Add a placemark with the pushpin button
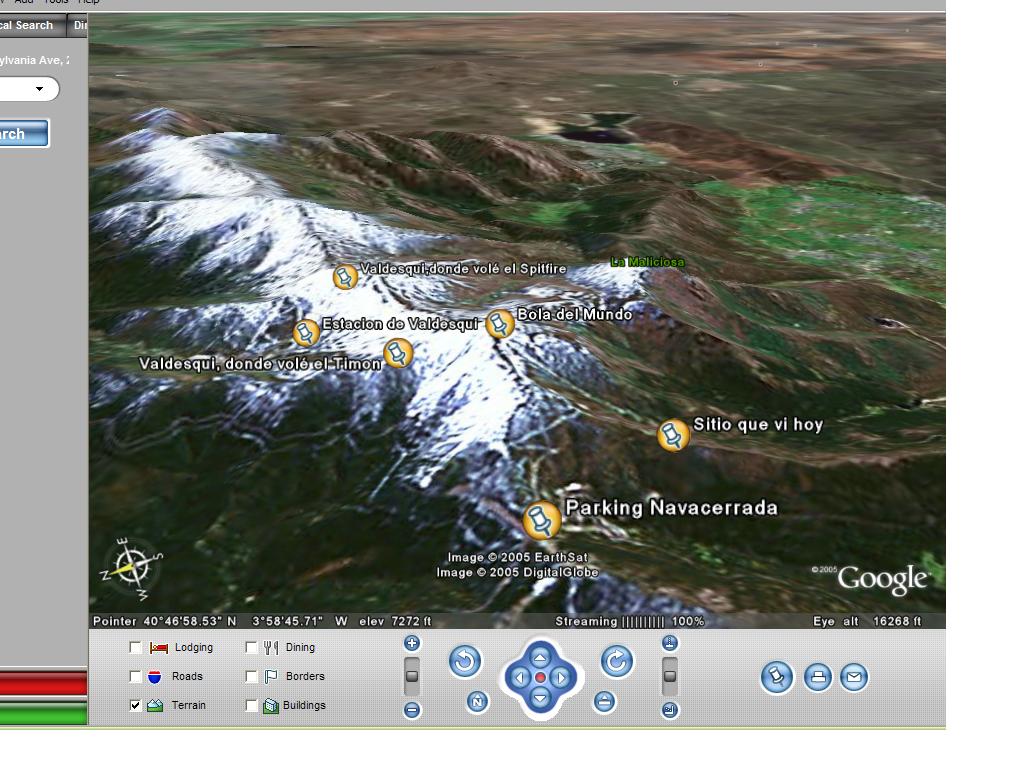 pos(776,677)
